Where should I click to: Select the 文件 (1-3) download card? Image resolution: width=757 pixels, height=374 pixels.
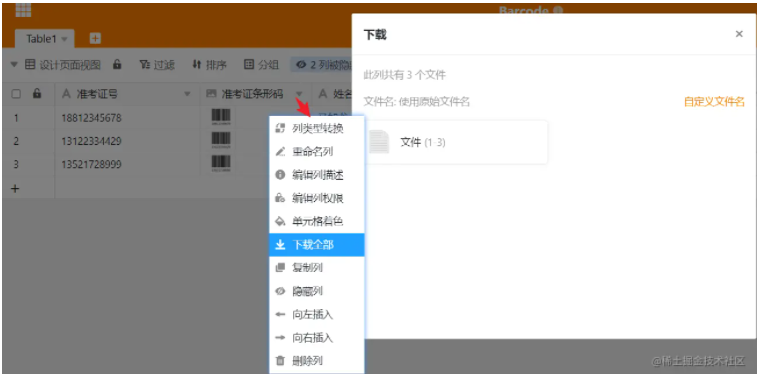coord(456,142)
